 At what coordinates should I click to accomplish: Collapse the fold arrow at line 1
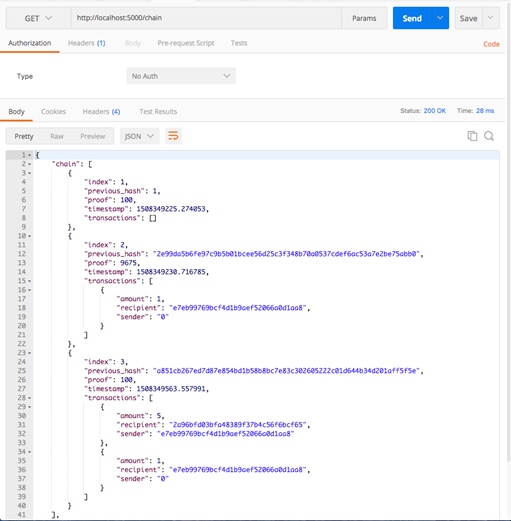click(29, 155)
